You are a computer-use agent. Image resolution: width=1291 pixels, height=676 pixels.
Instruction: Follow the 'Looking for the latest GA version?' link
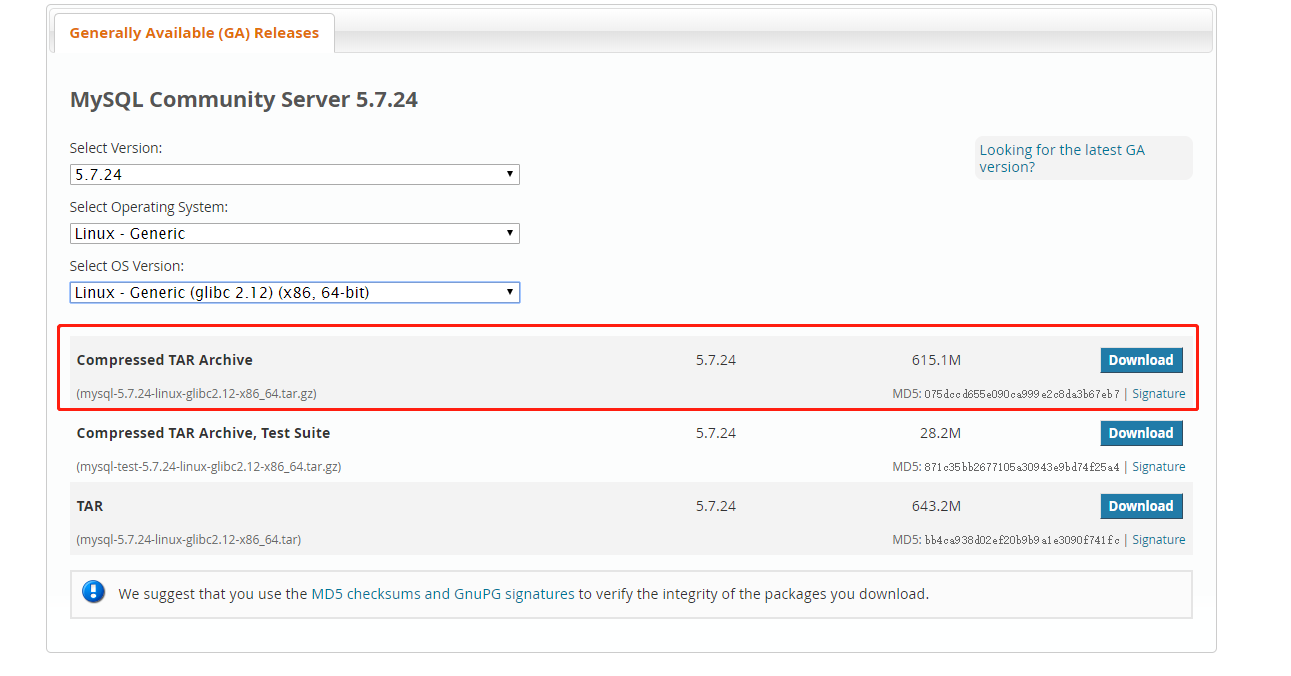point(1062,158)
